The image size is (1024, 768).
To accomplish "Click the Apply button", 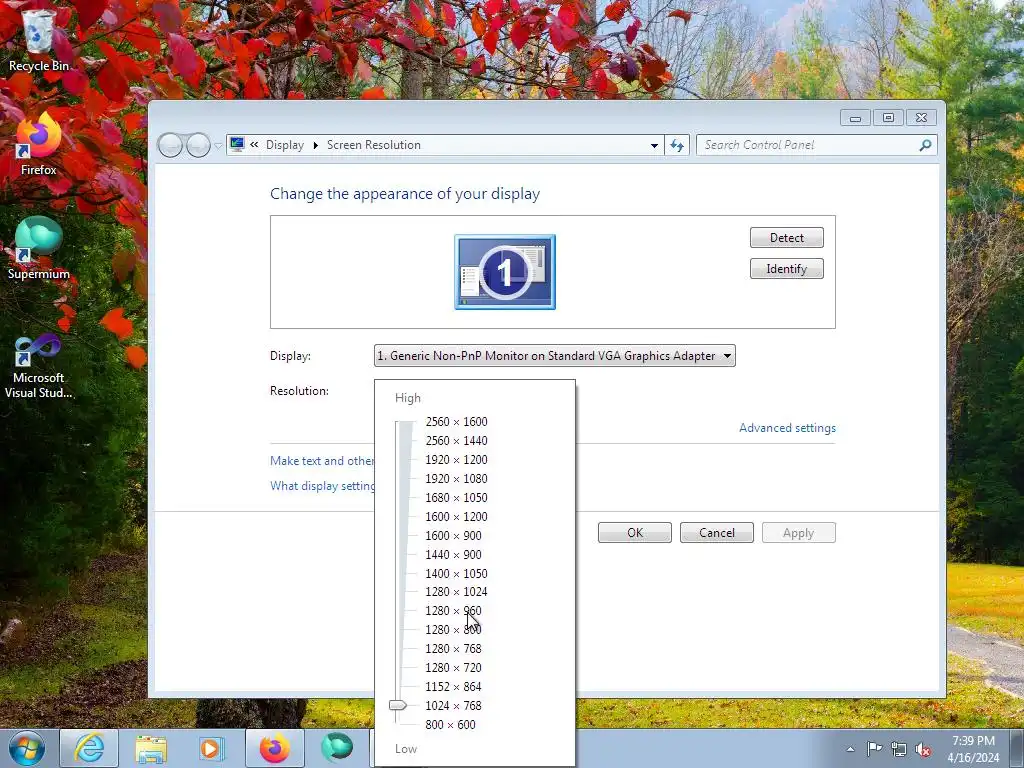I will point(799,533).
